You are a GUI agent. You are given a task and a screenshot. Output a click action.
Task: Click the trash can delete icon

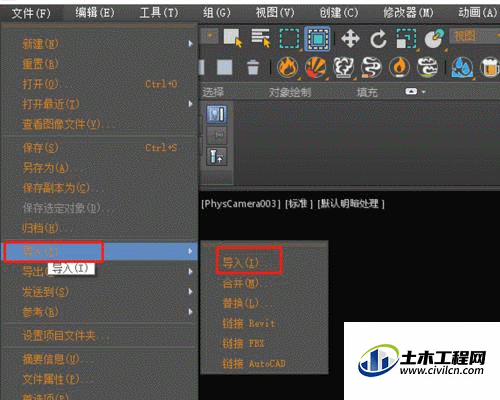[253, 67]
